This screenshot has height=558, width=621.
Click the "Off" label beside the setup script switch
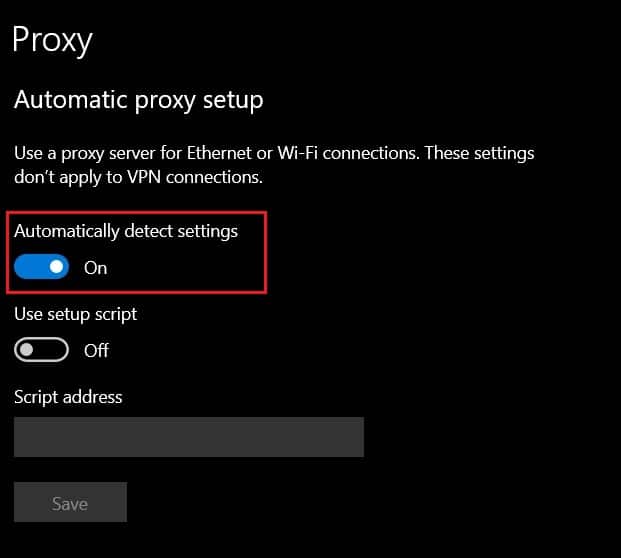pyautogui.click(x=96, y=351)
